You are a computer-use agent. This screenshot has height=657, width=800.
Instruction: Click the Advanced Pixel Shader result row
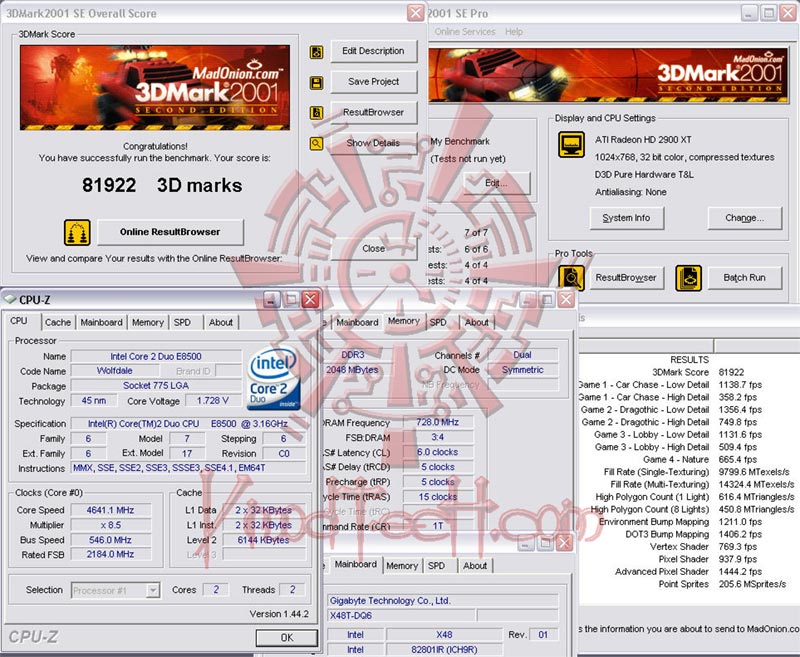pos(688,572)
